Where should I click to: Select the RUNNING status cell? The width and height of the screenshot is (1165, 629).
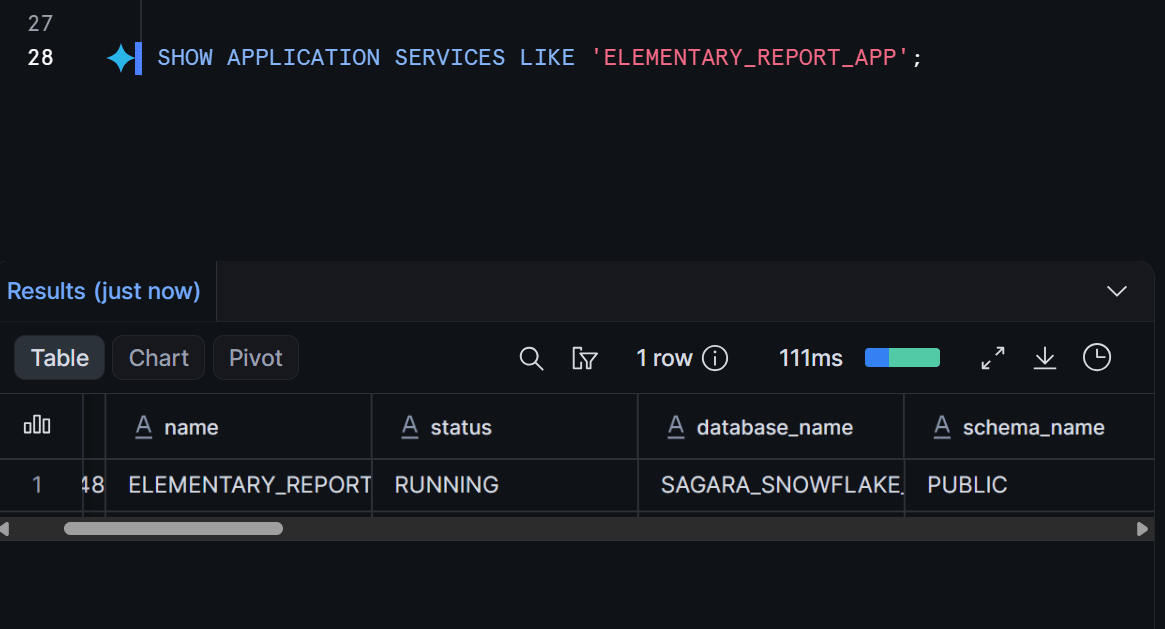tap(504, 485)
